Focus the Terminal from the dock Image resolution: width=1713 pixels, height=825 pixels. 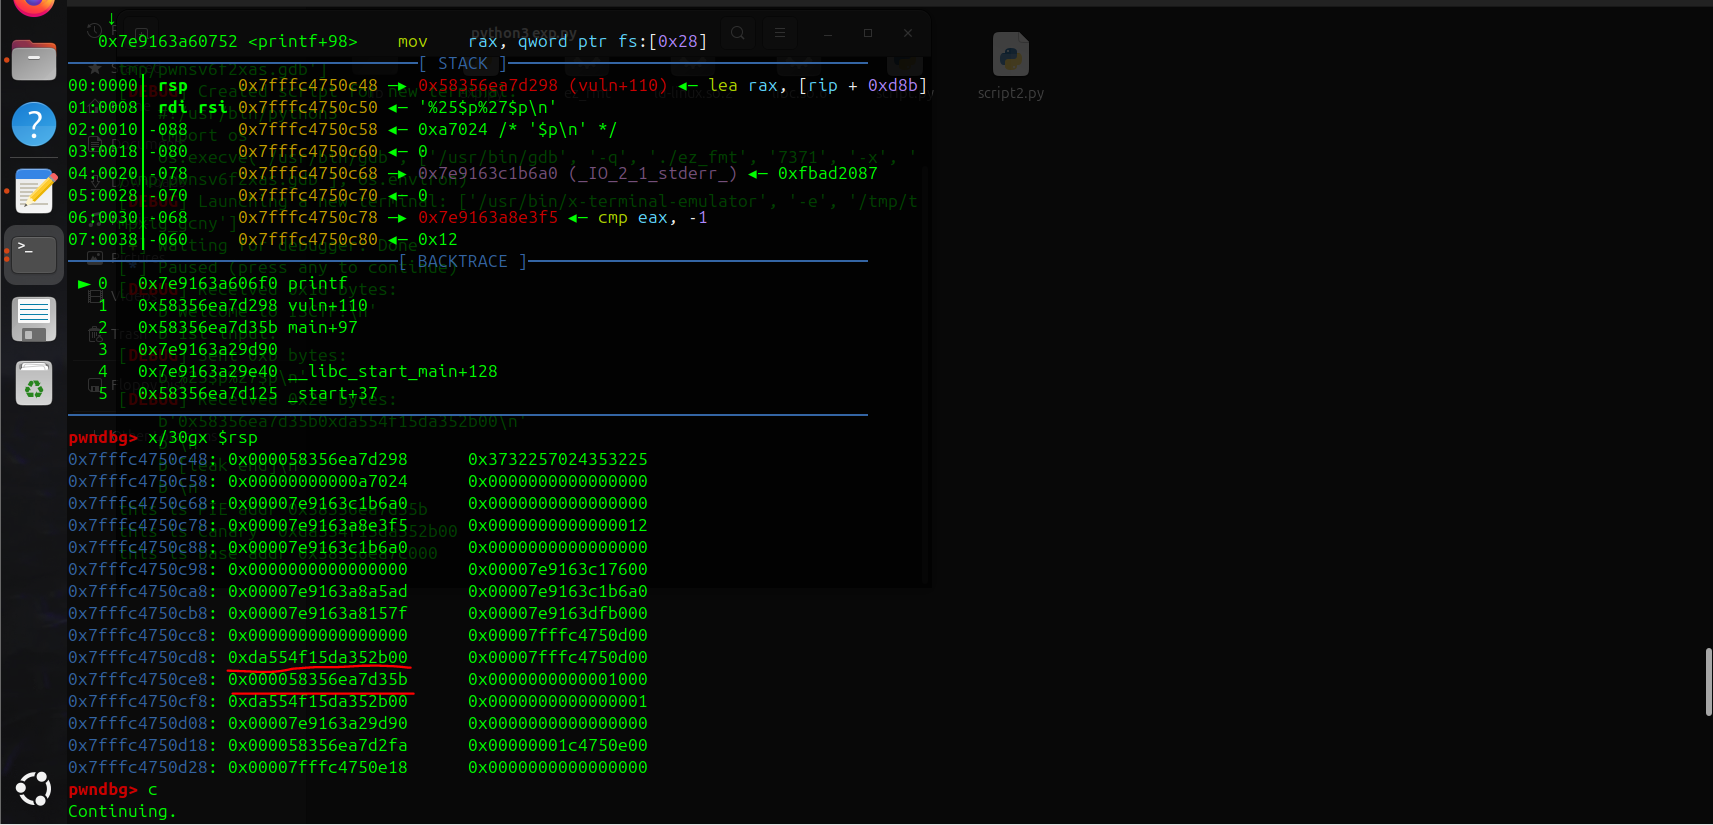point(34,254)
